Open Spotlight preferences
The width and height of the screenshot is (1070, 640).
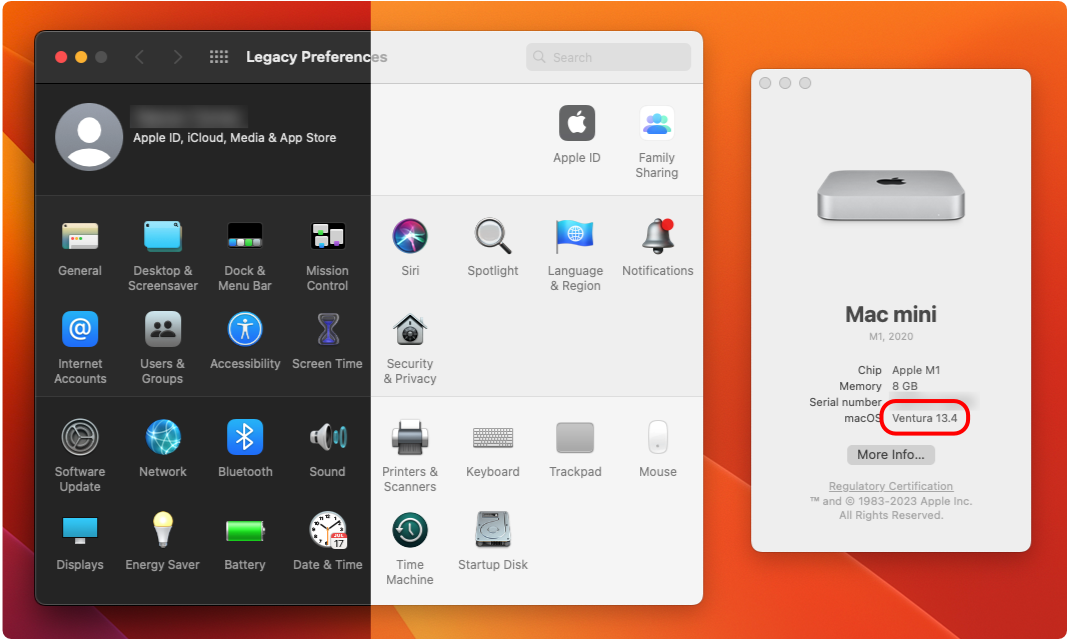pos(493,237)
